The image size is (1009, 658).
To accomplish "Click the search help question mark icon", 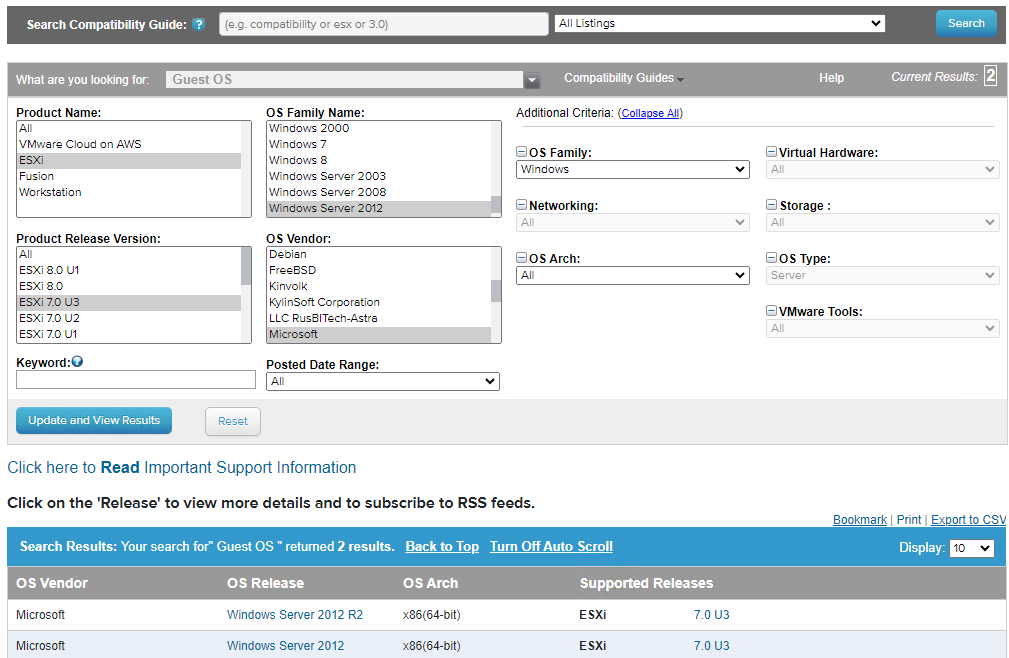I will [199, 24].
